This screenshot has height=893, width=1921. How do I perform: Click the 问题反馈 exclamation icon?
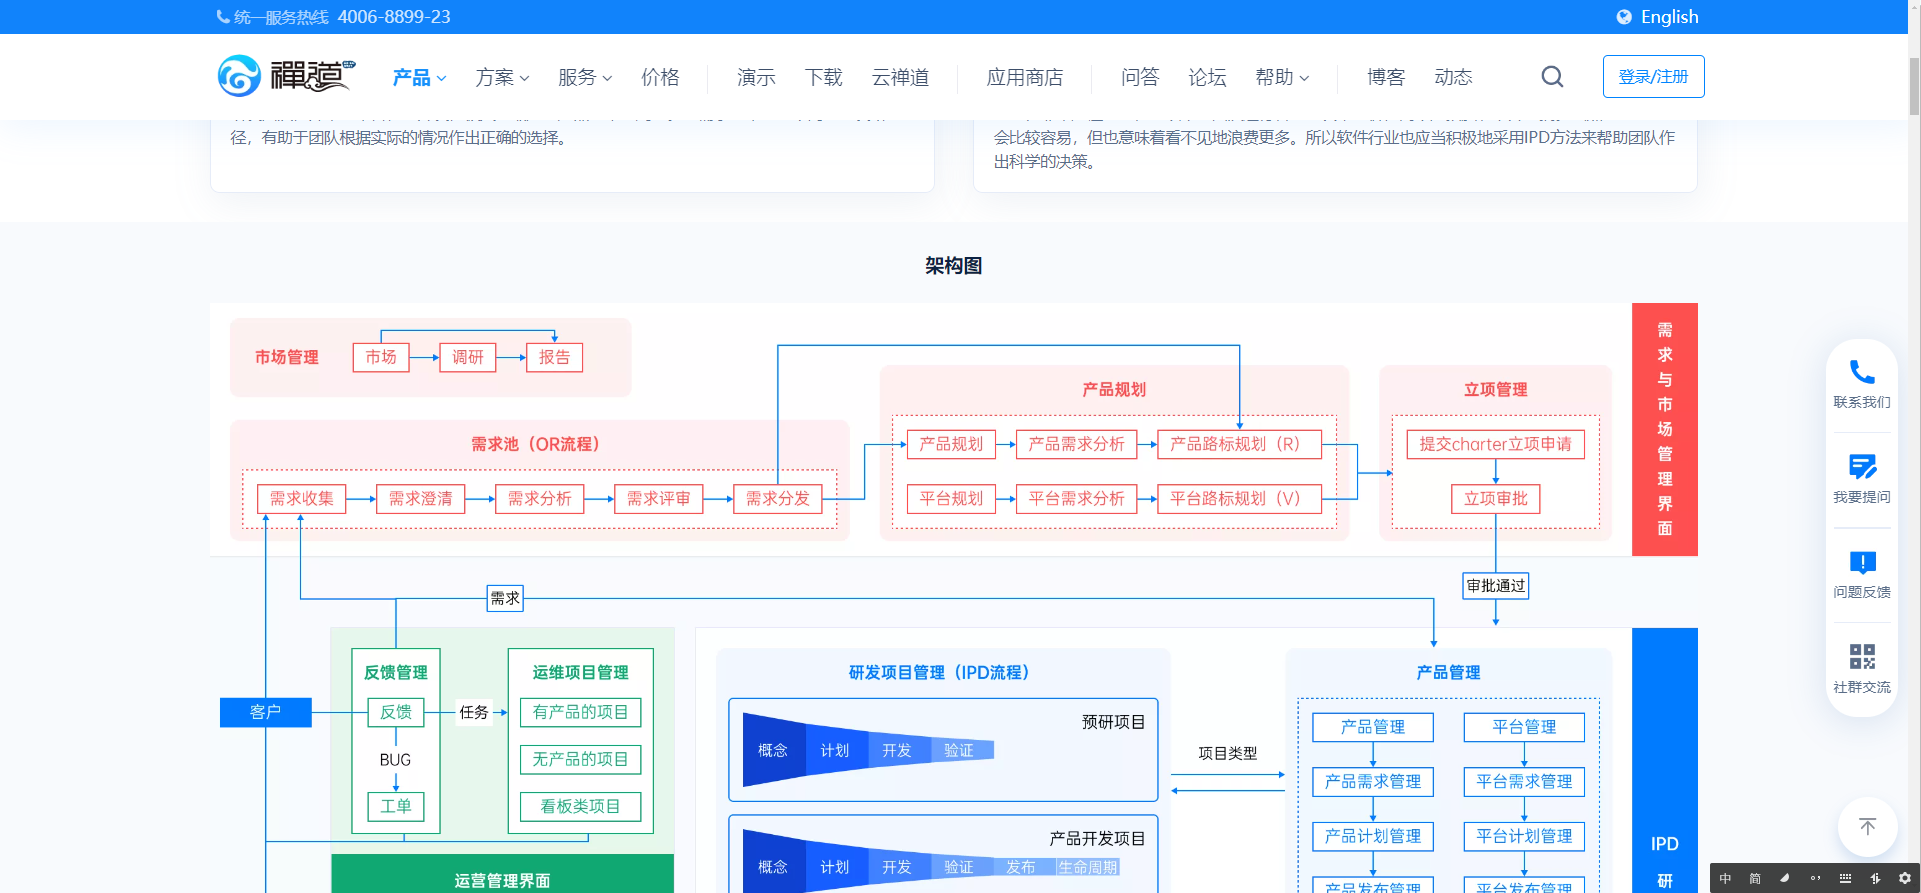[x=1862, y=562]
